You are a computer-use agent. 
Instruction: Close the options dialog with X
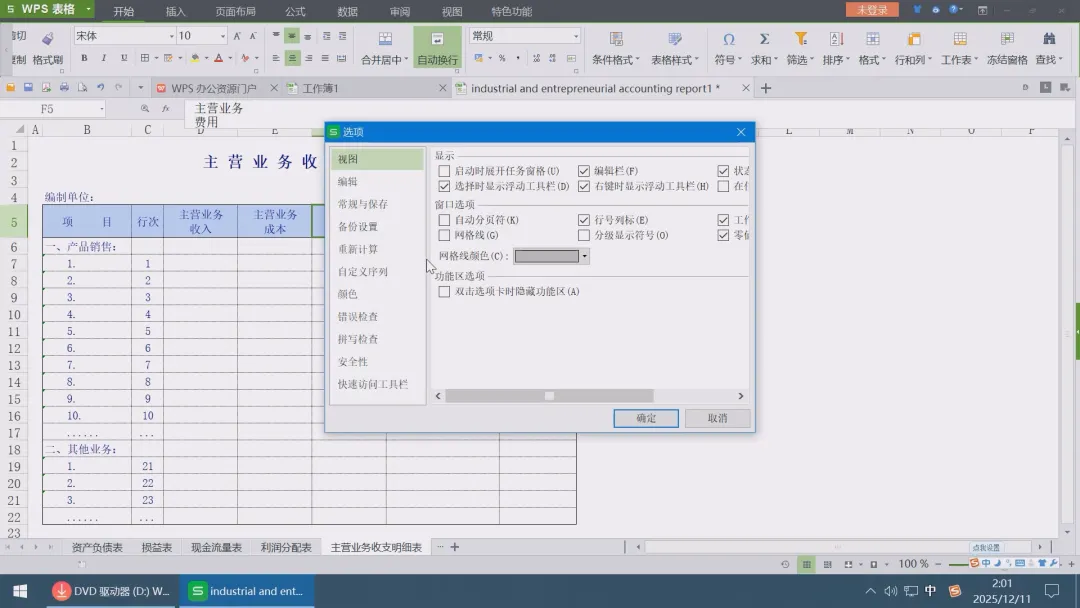[740, 132]
